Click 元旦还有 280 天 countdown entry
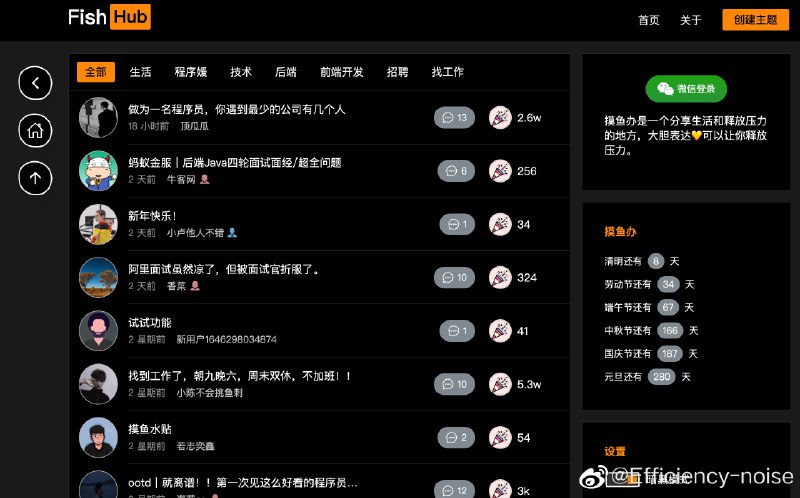The image size is (800, 498). coord(647,377)
